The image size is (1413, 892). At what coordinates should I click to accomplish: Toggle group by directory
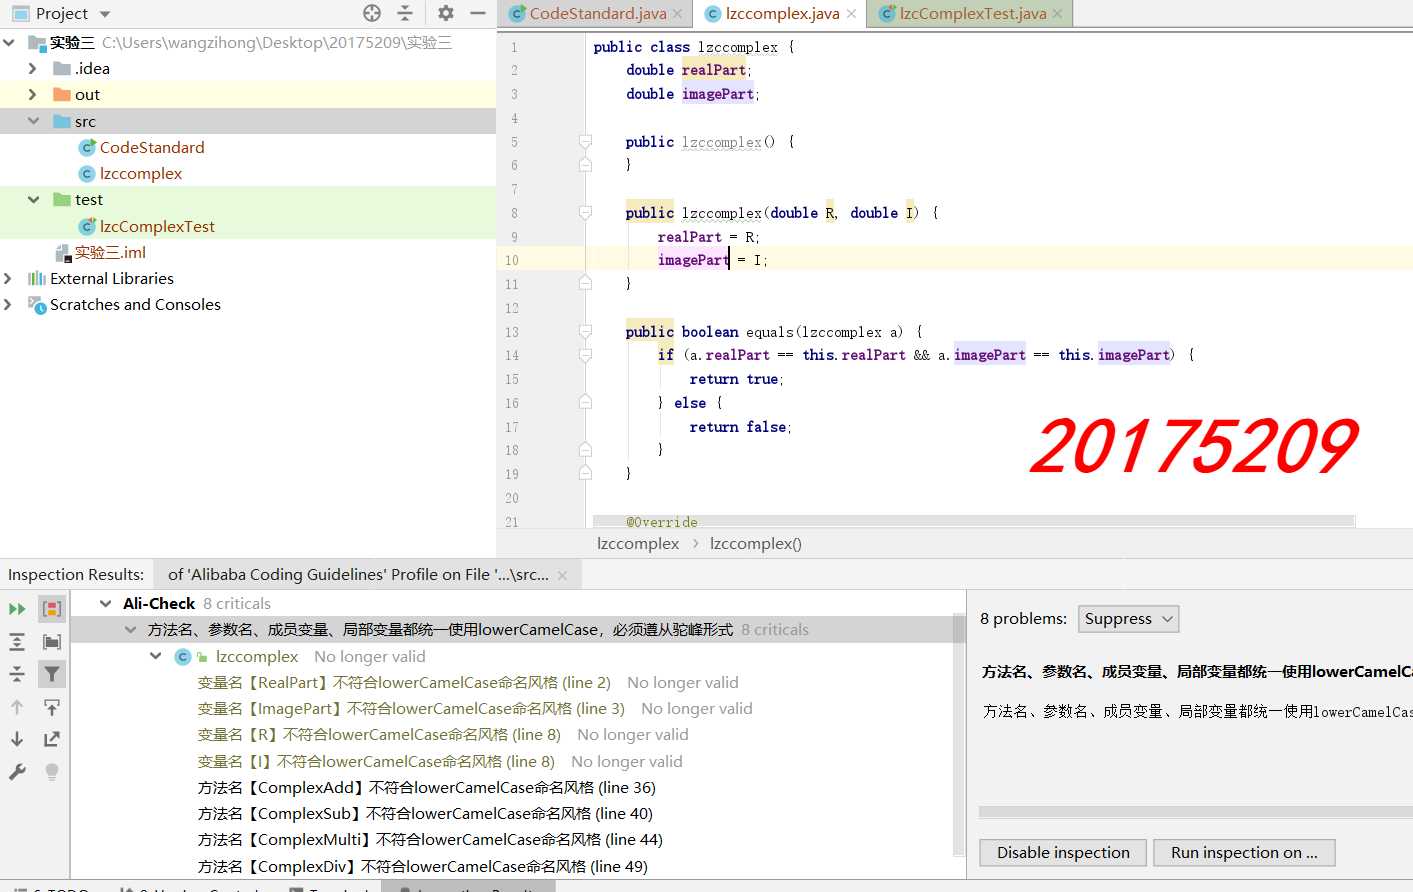coord(52,642)
